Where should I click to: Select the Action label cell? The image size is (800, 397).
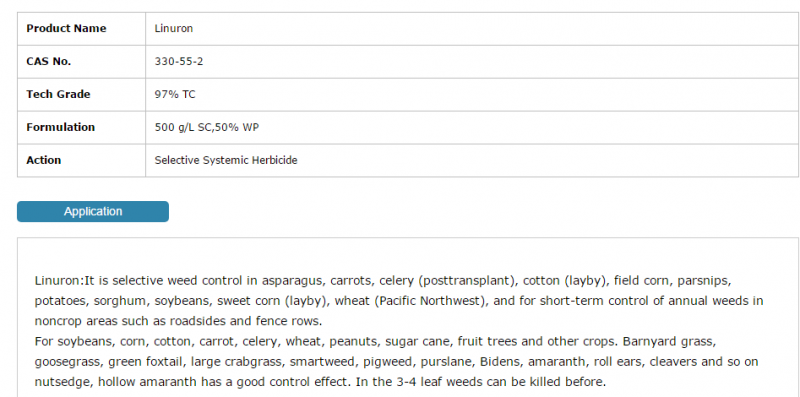(82, 160)
